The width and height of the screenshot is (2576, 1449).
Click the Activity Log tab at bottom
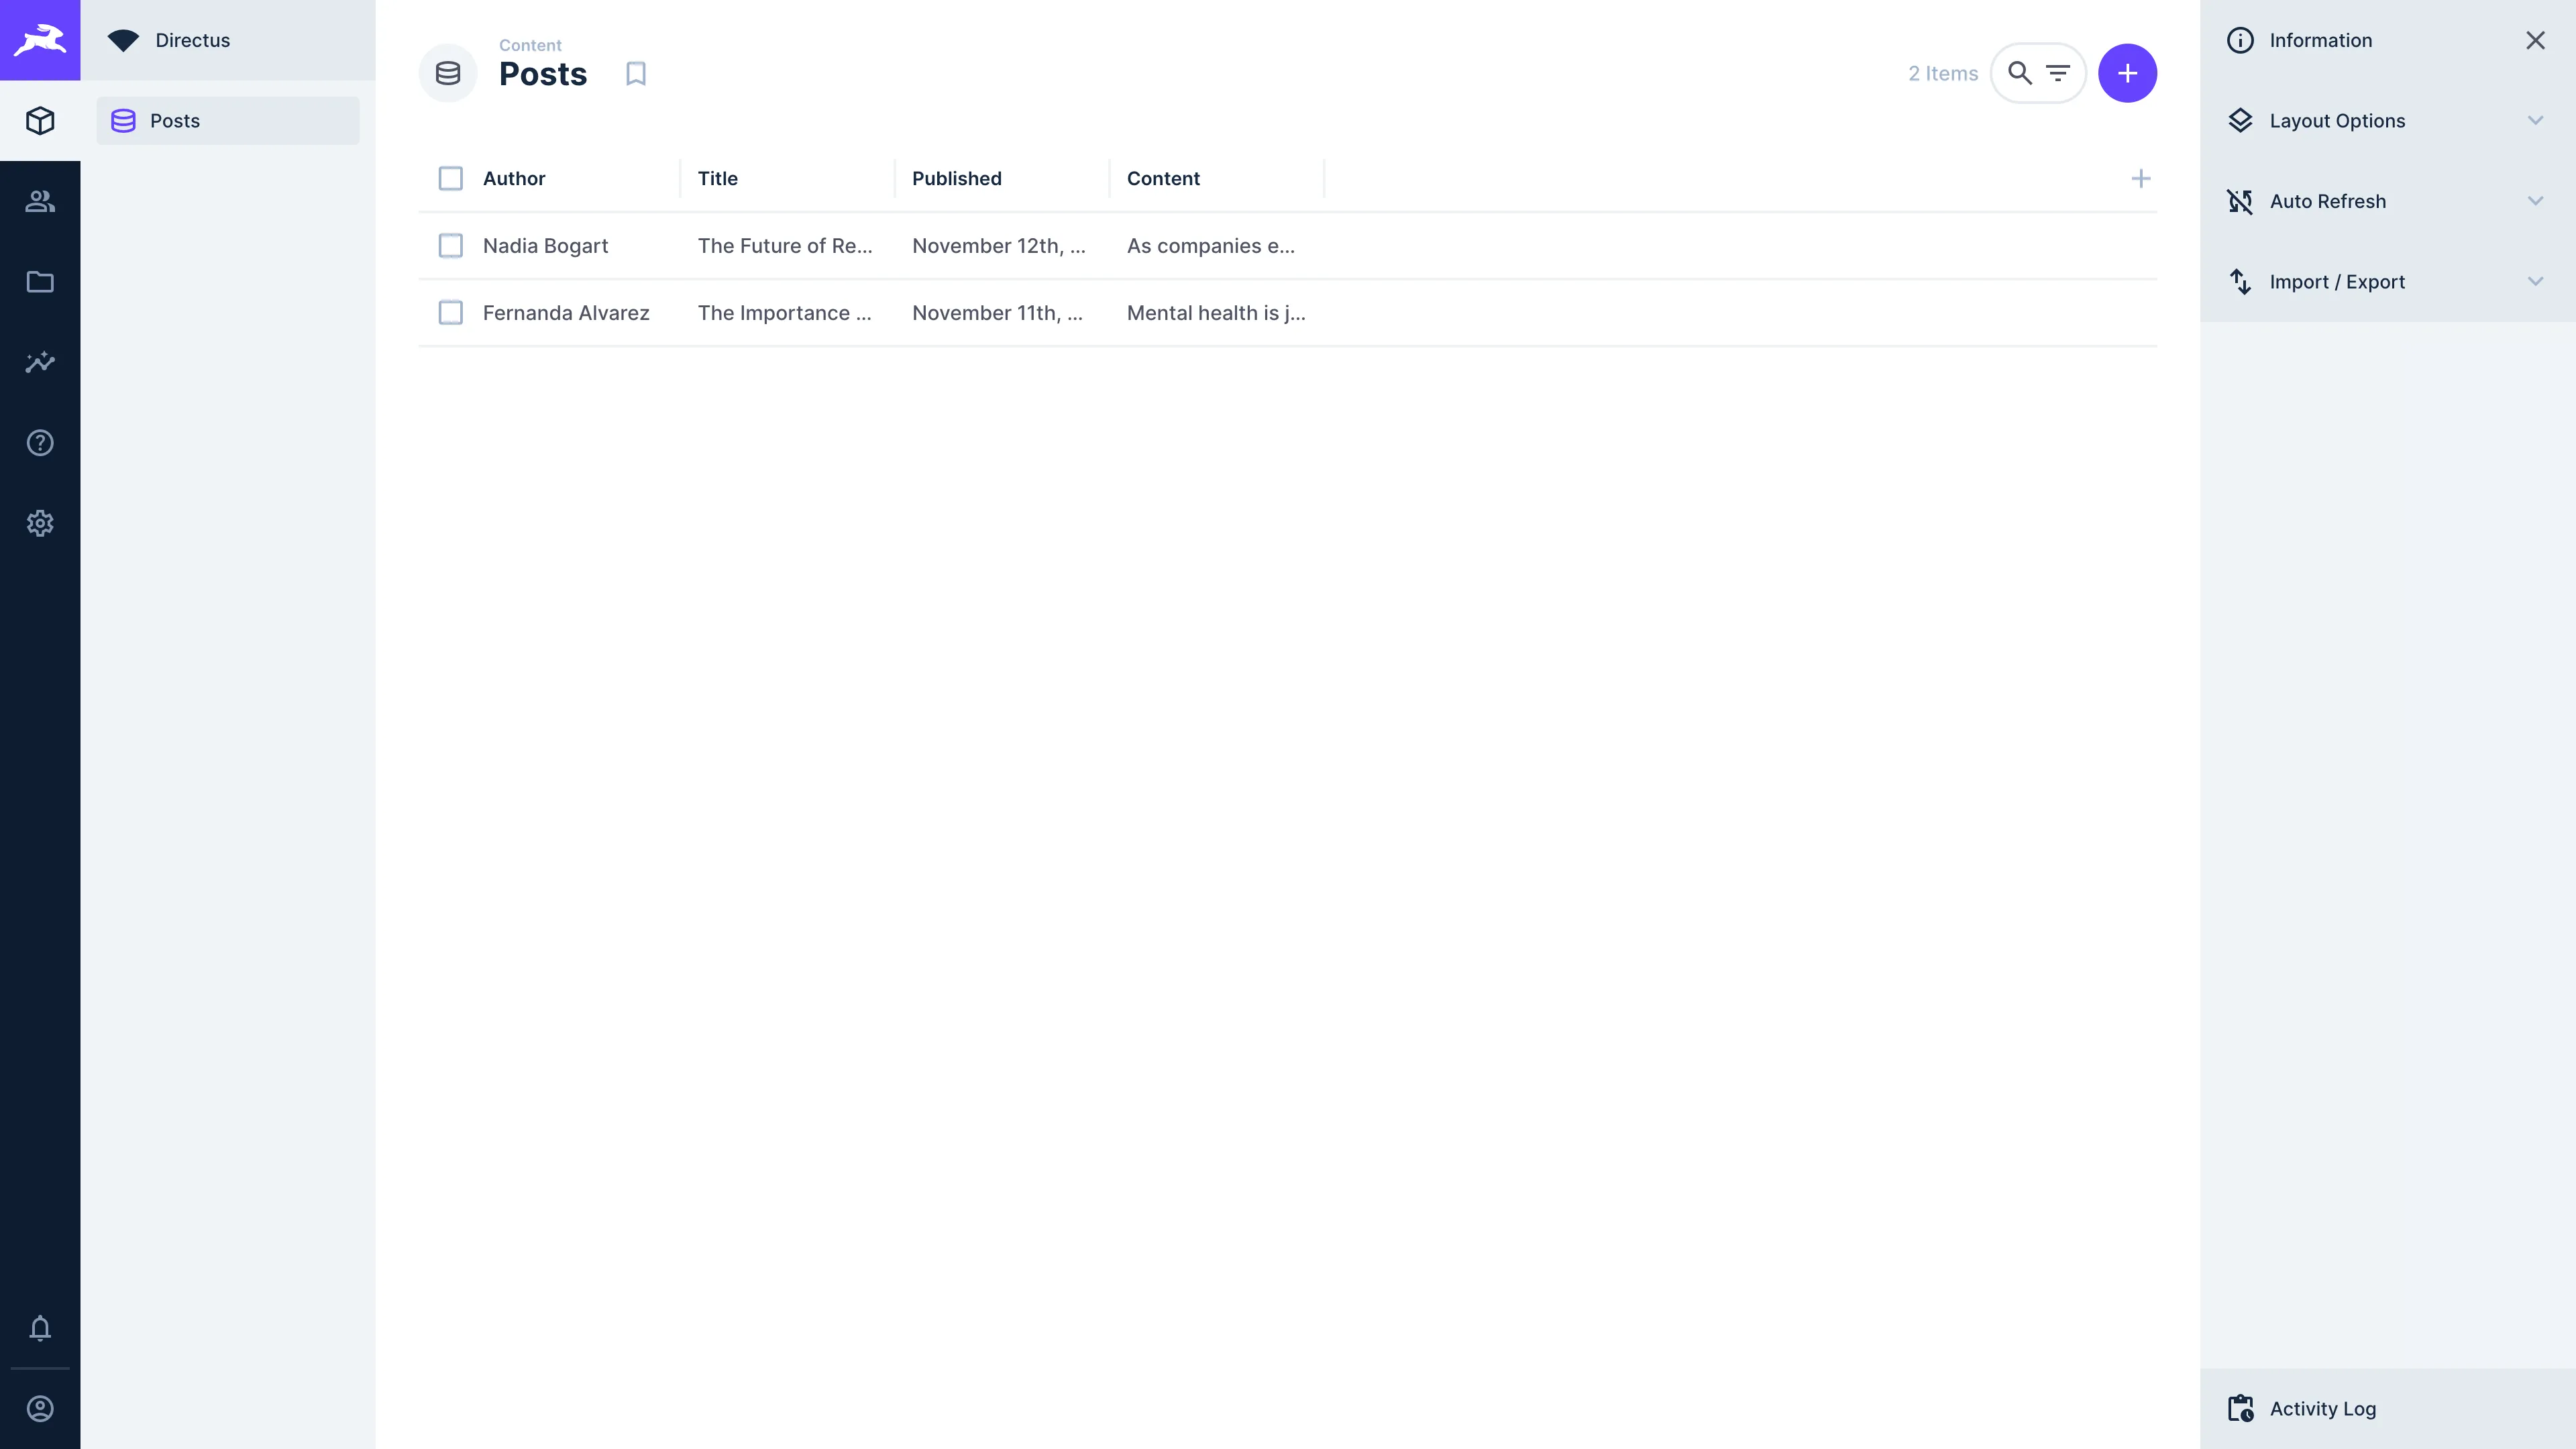(x=2387, y=1408)
